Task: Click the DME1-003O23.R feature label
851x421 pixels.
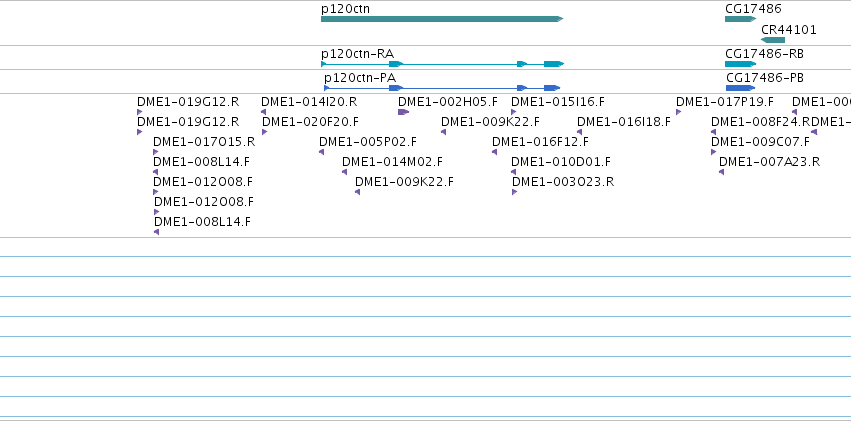Action: coord(563,181)
